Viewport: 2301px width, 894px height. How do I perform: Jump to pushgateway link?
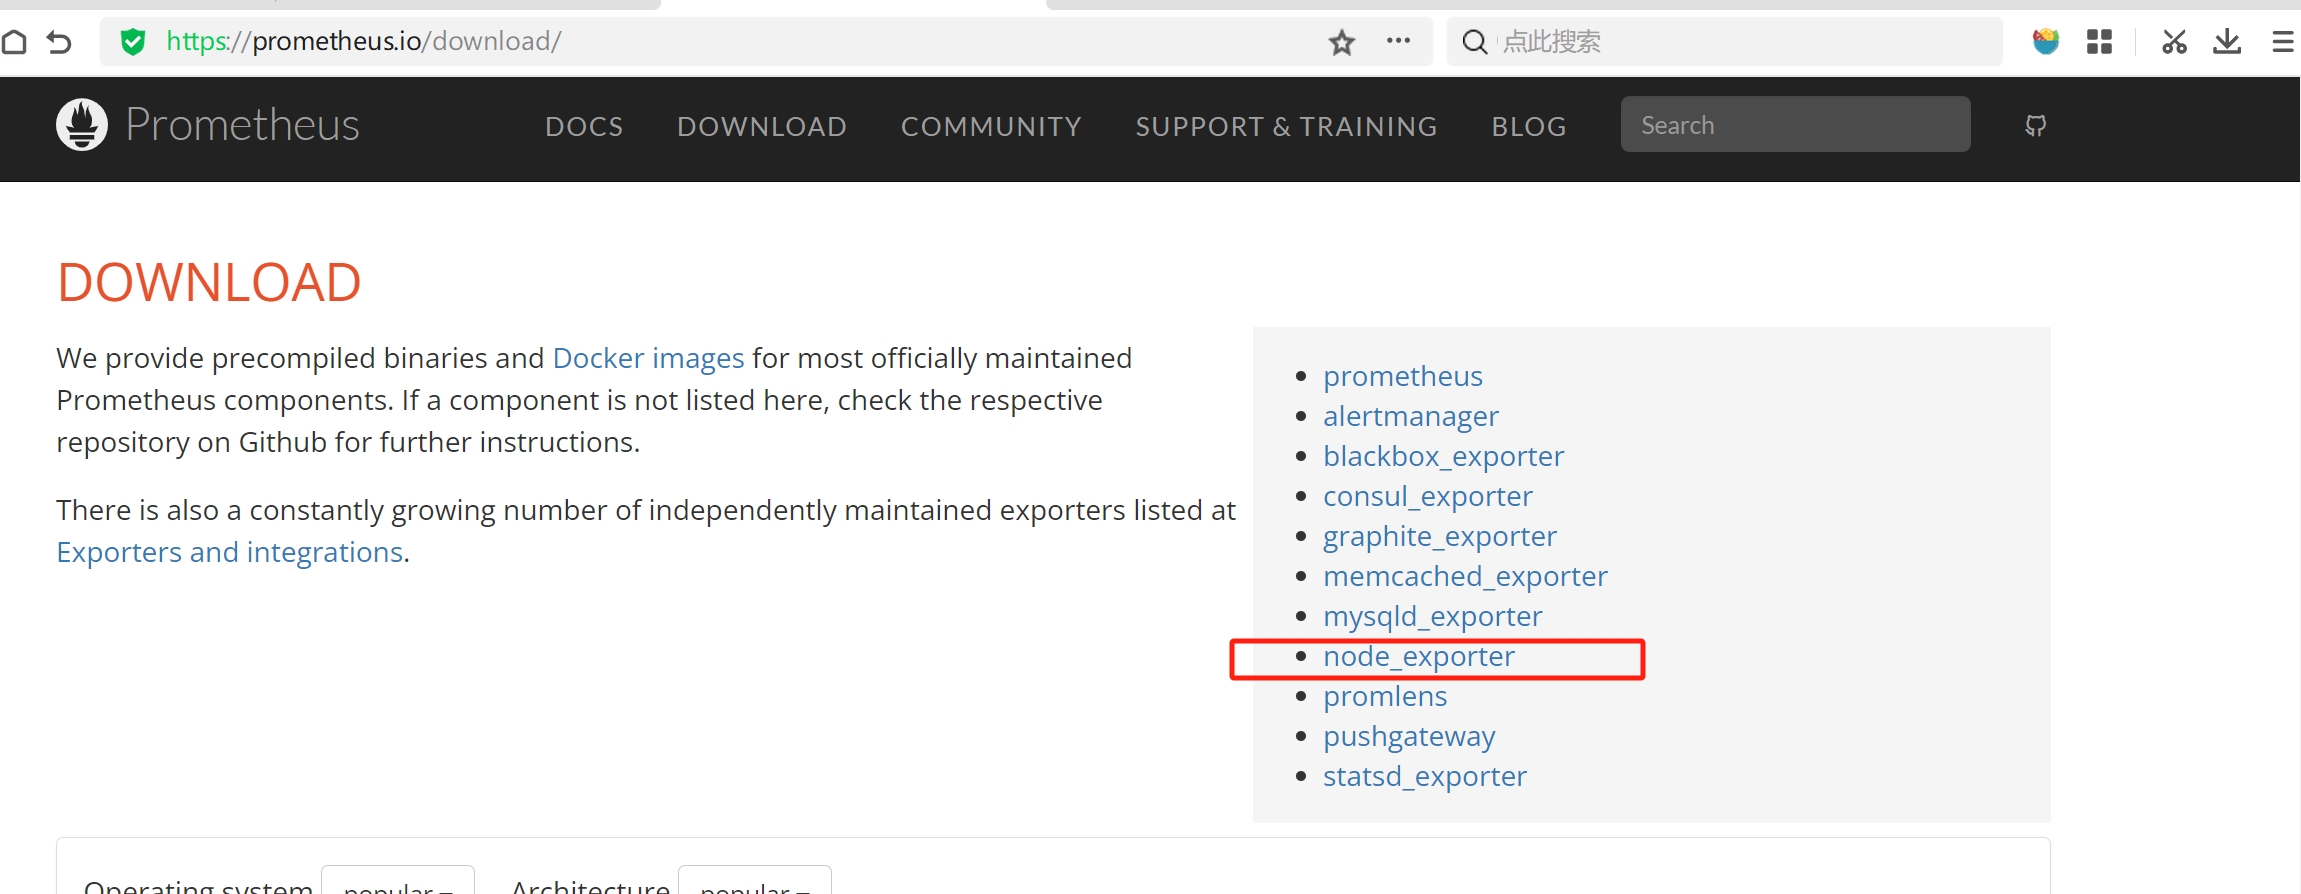click(1409, 736)
